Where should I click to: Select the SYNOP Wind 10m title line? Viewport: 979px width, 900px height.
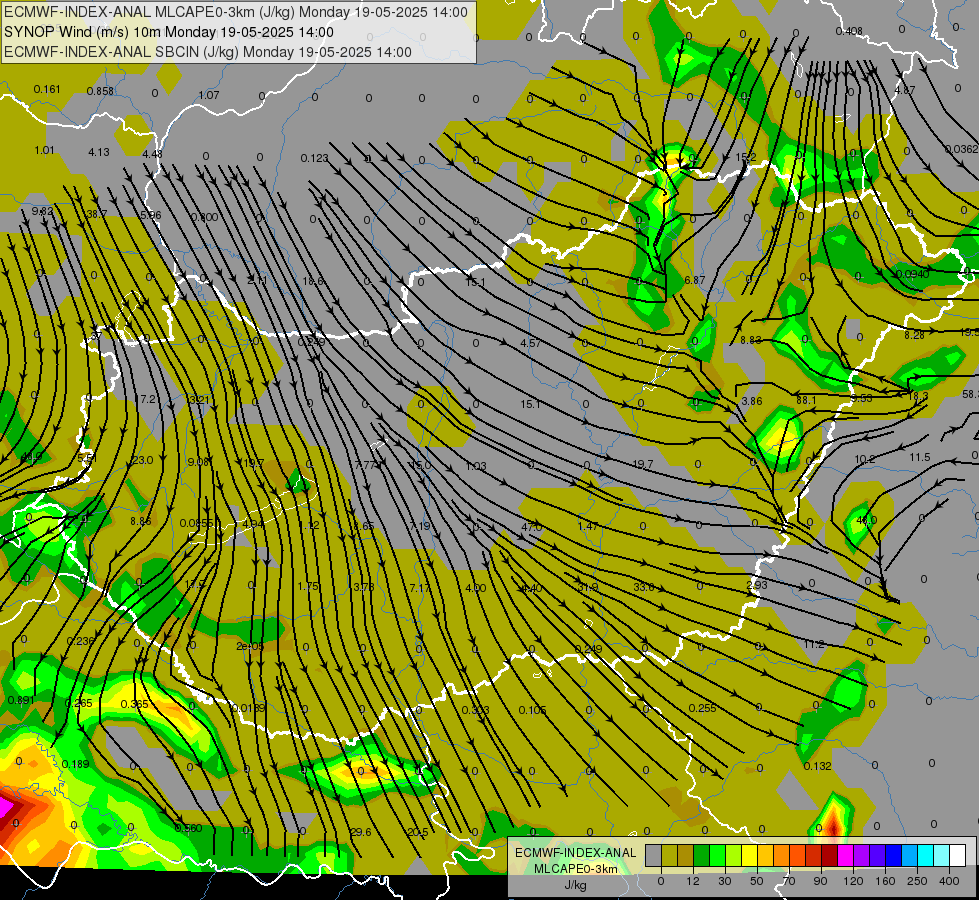169,32
